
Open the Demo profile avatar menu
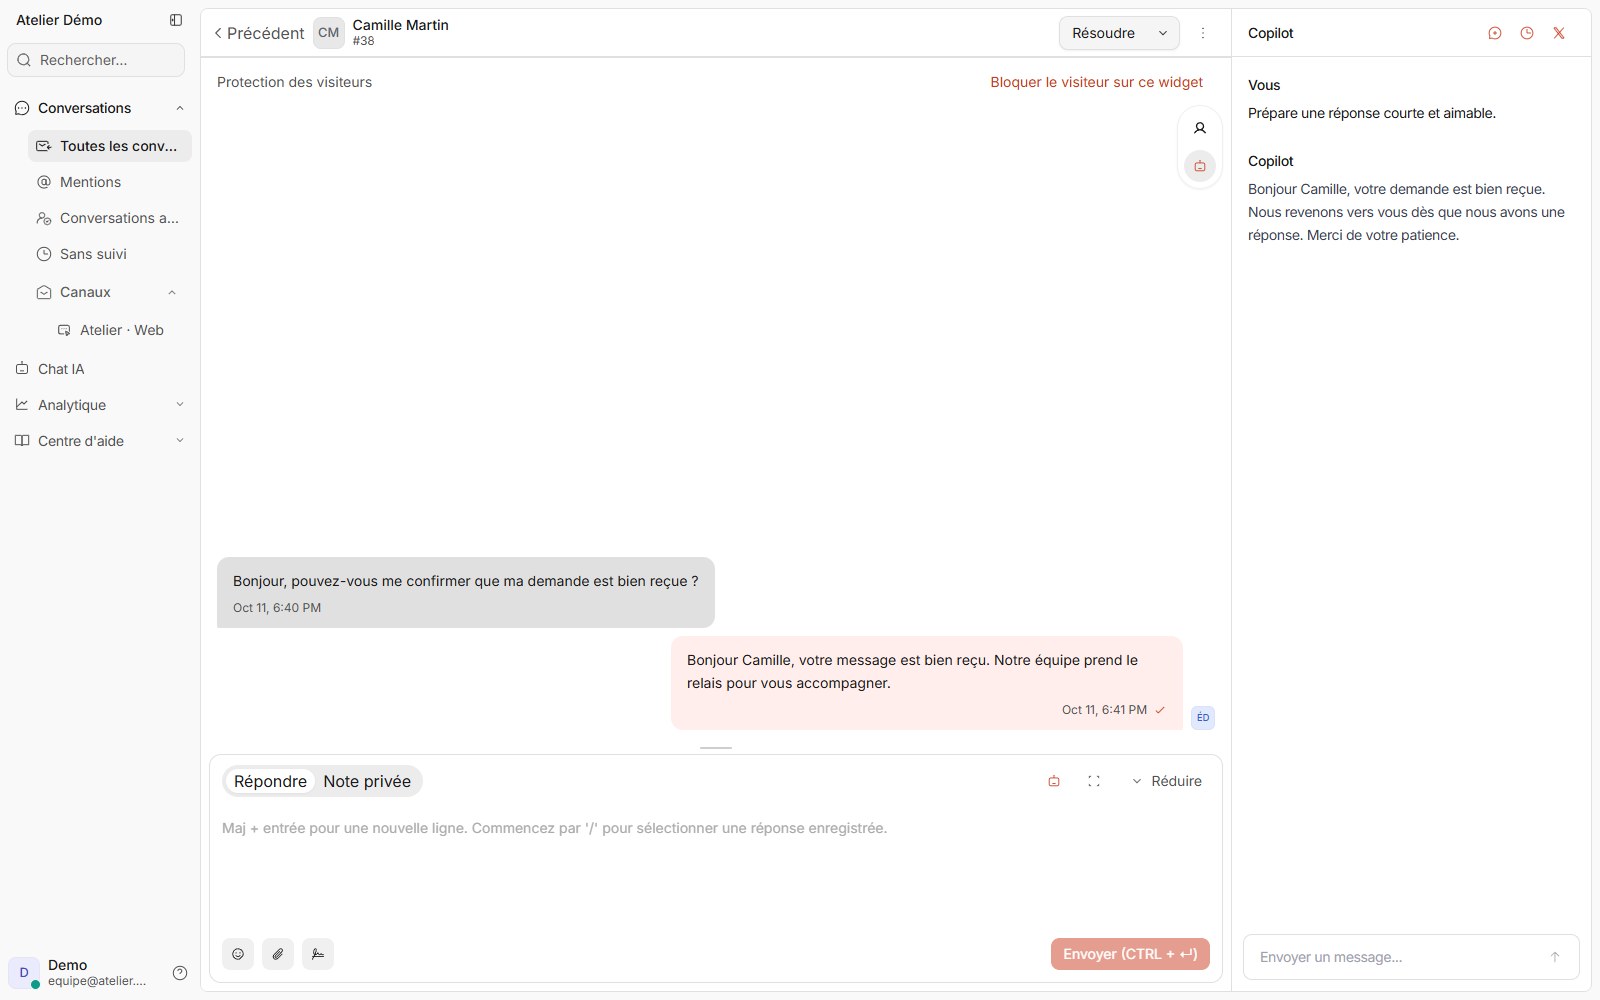(24, 972)
